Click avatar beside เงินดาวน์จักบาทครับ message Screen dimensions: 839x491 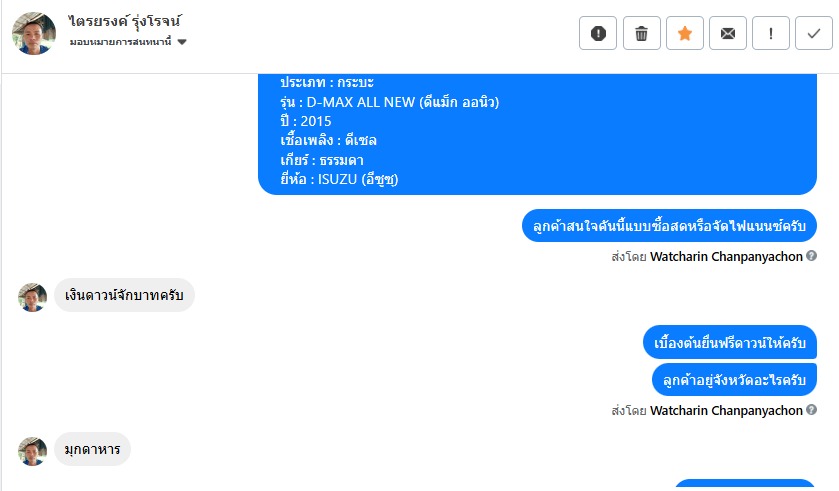[x=33, y=297]
